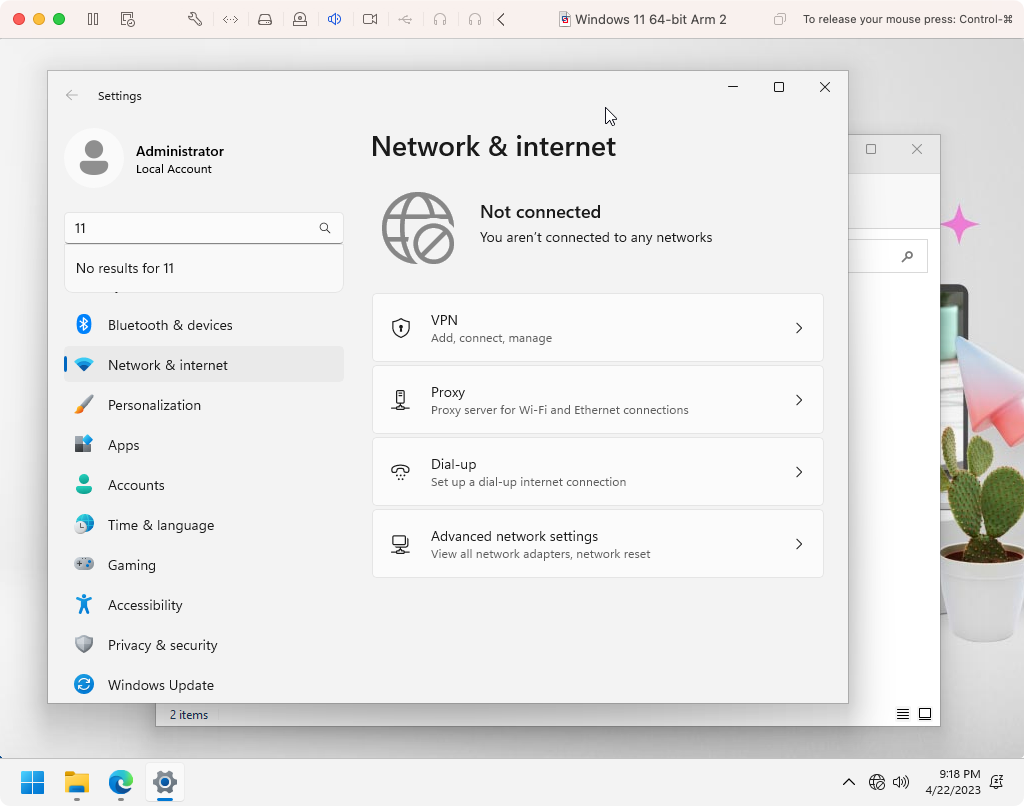Collapse VM toolbar with the left chevron
The width and height of the screenshot is (1024, 806).
501,19
